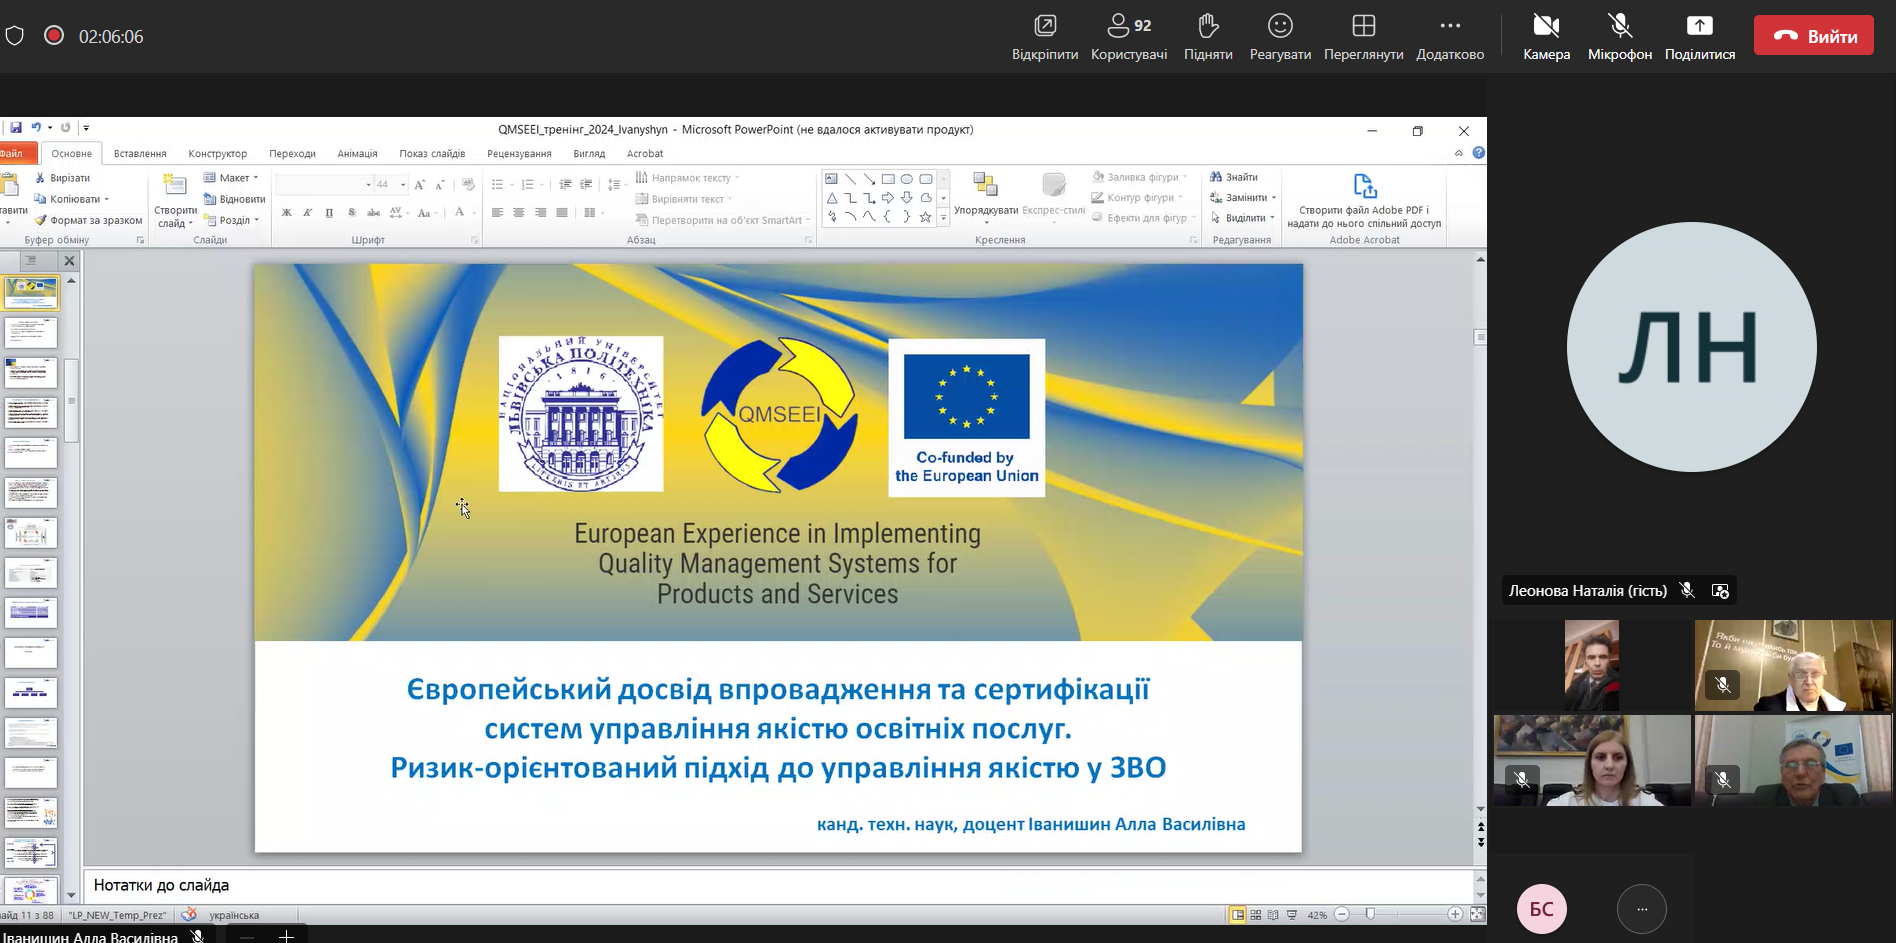The width and height of the screenshot is (1896, 943).
Task: Open the Анімація ribbon tab
Action: (x=357, y=154)
